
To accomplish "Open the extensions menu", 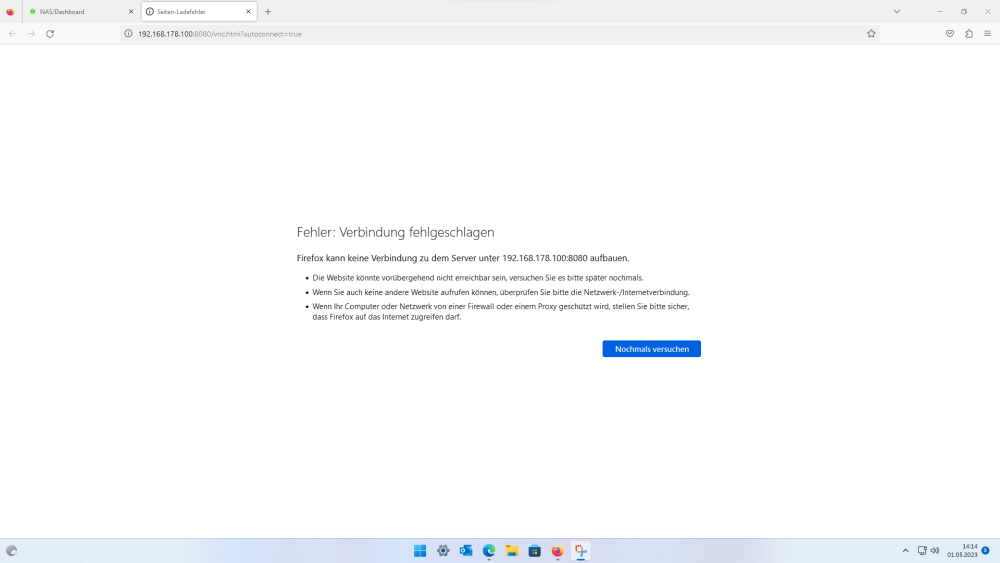I will tap(969, 34).
